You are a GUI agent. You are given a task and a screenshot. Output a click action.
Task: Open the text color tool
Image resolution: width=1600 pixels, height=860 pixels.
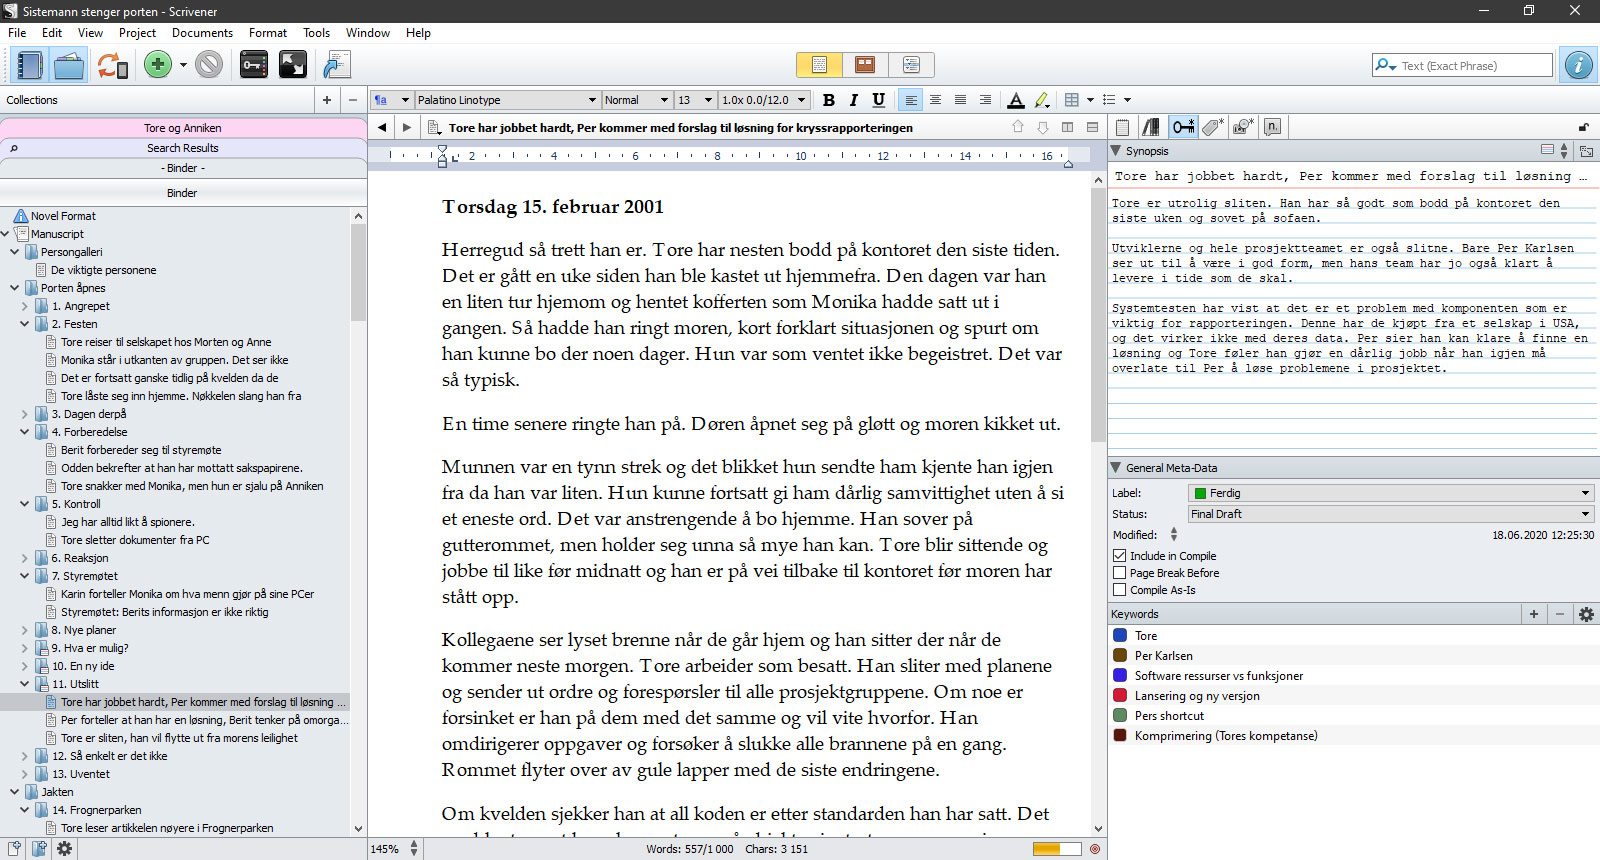[x=1016, y=100]
